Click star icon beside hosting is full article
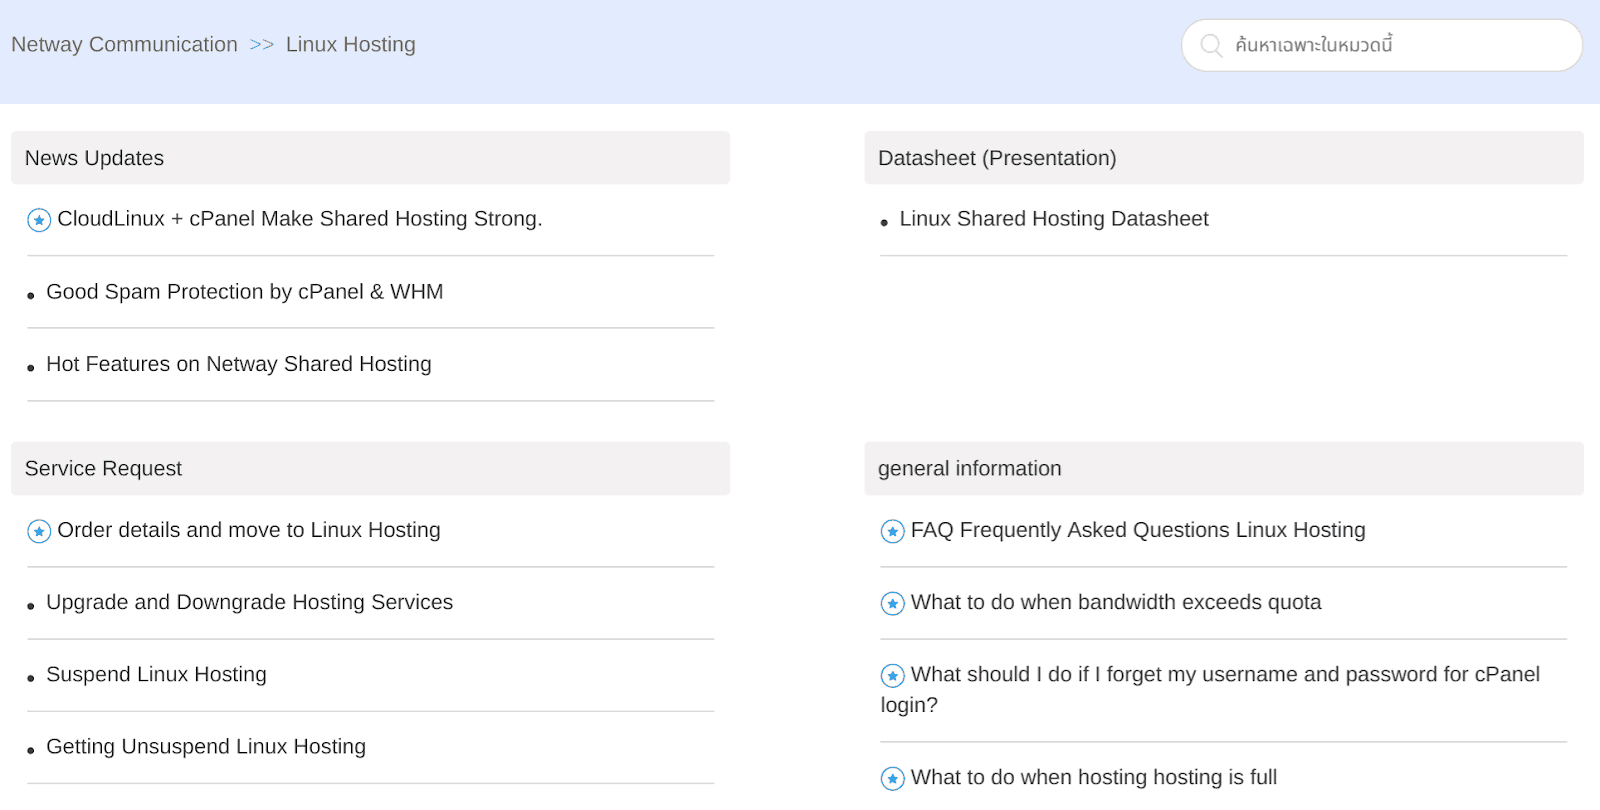1600x810 pixels. 892,778
